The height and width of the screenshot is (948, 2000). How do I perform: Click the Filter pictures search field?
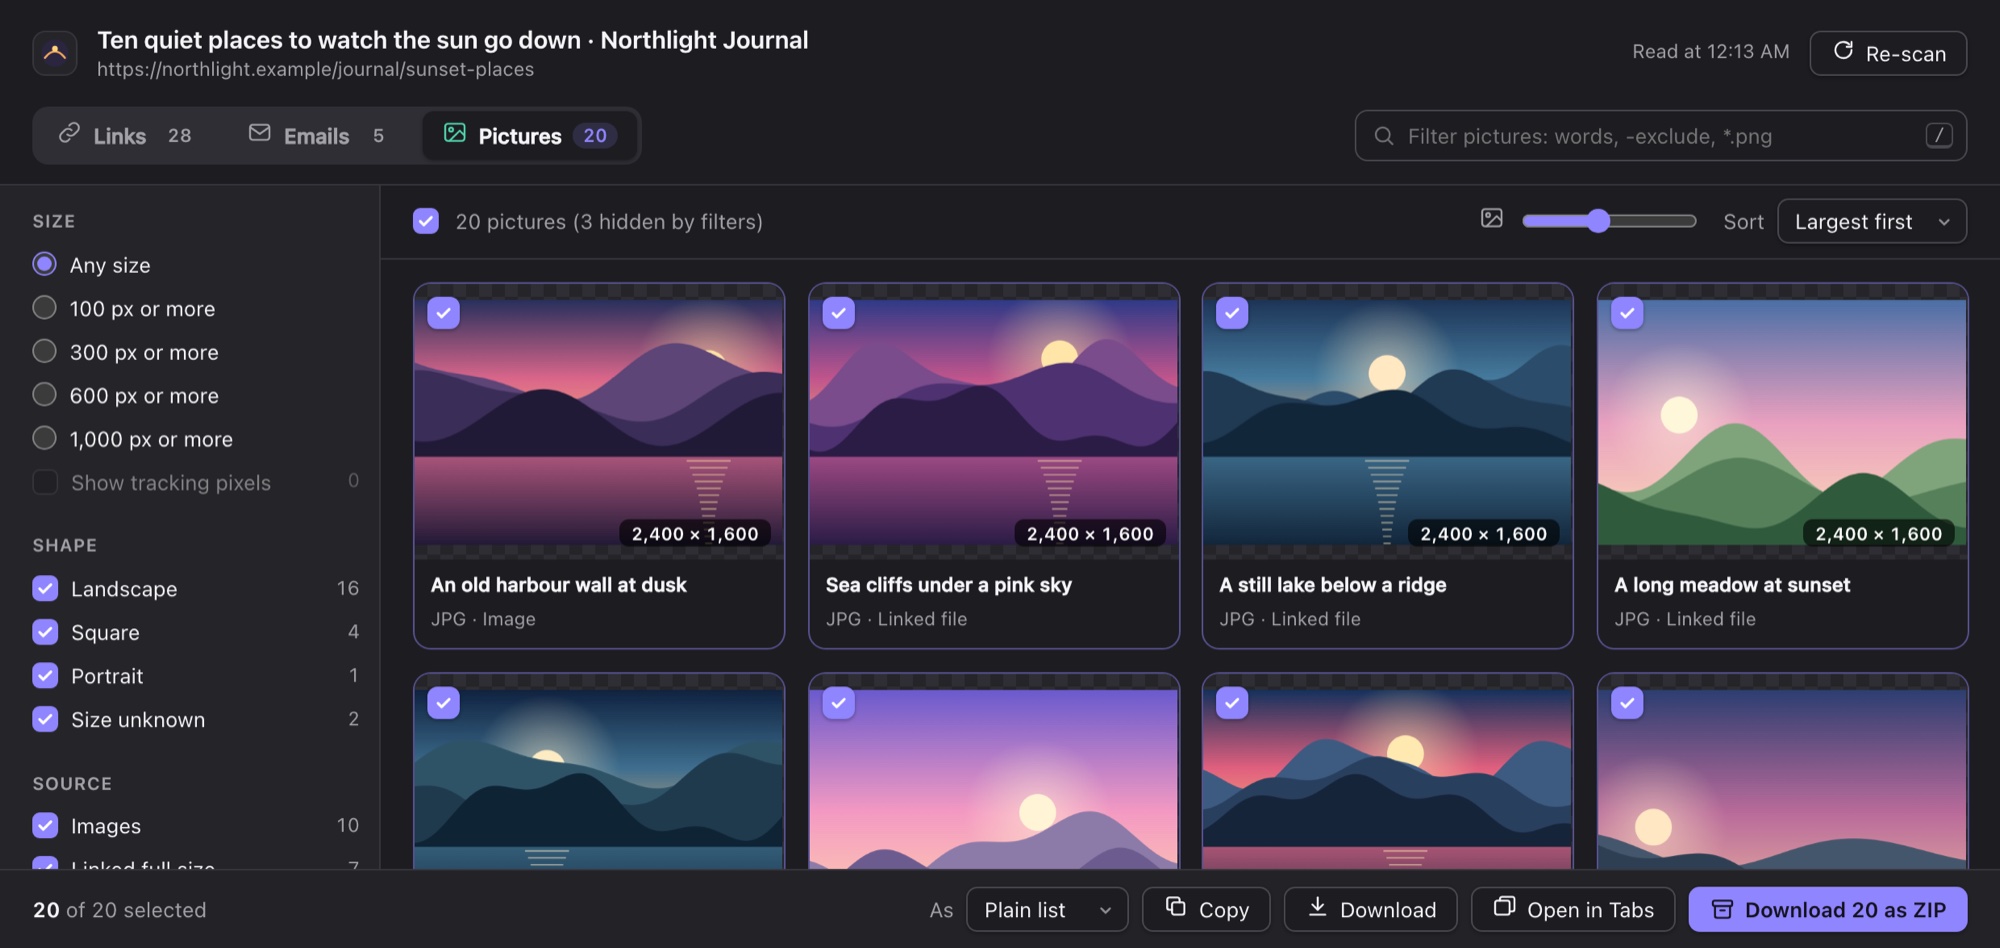click(1661, 135)
